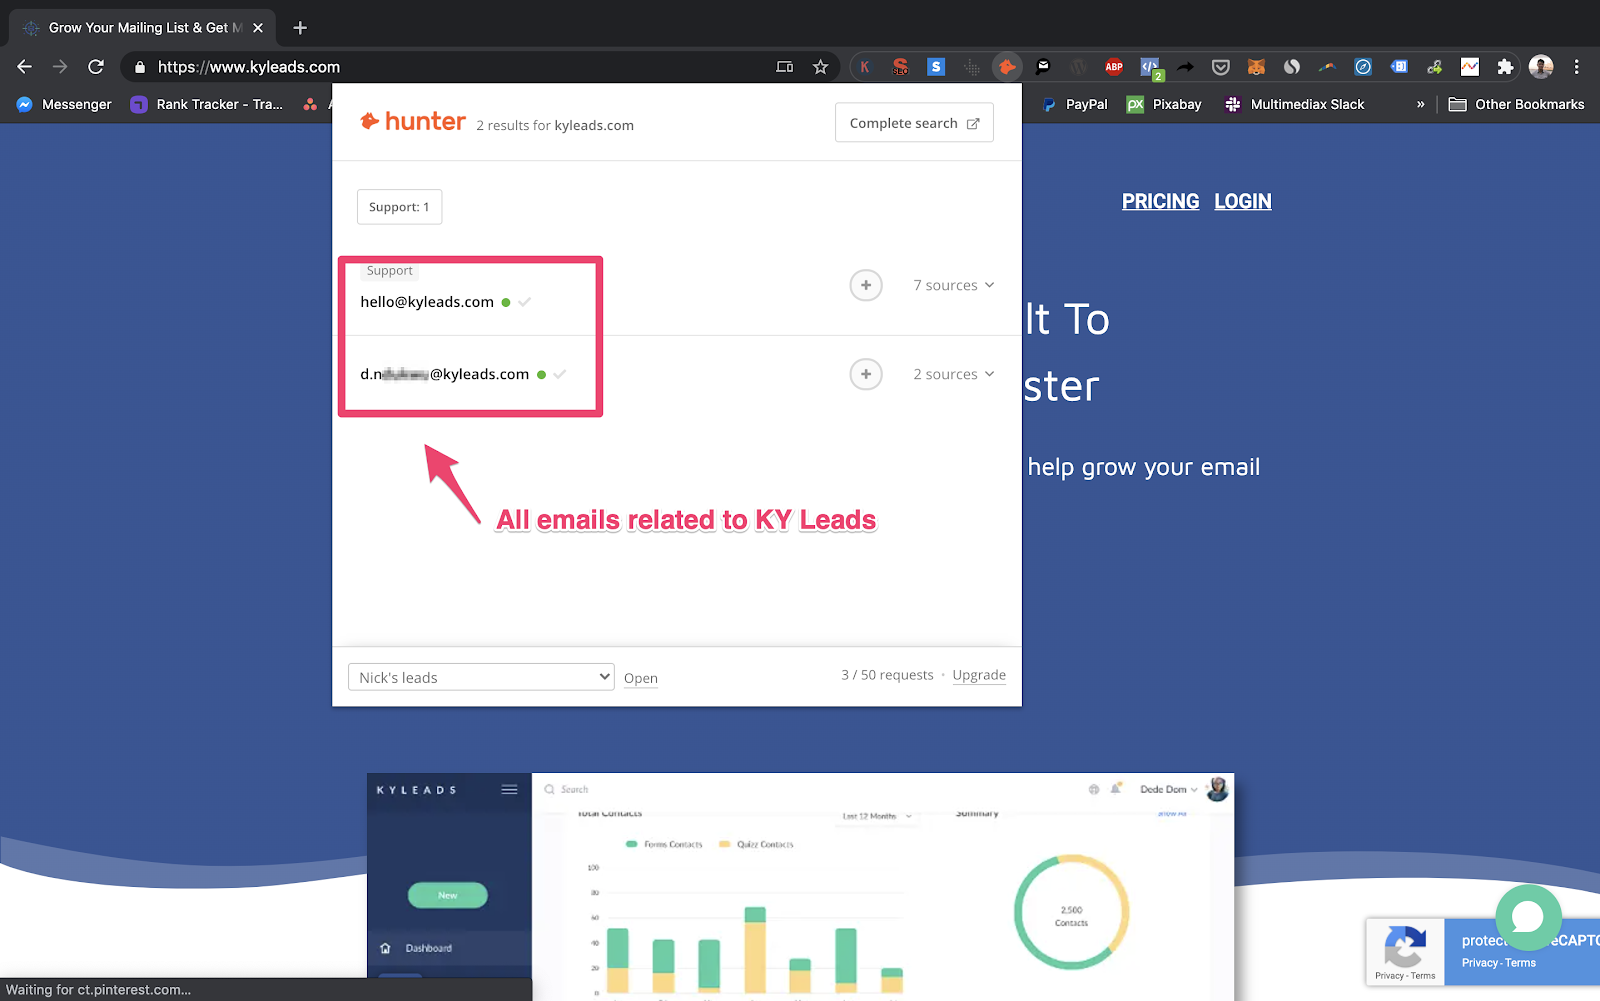The height and width of the screenshot is (1001, 1600).
Task: Open the WordPress extension icon
Action: point(1078,67)
